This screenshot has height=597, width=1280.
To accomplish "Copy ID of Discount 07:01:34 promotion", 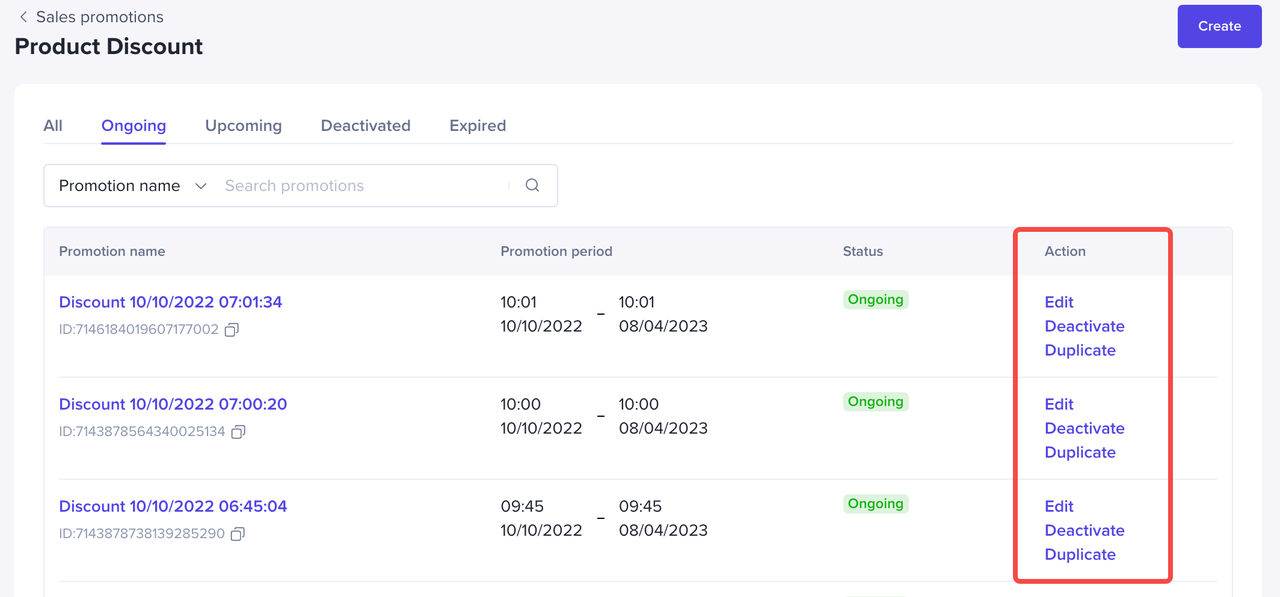I will tap(231, 330).
